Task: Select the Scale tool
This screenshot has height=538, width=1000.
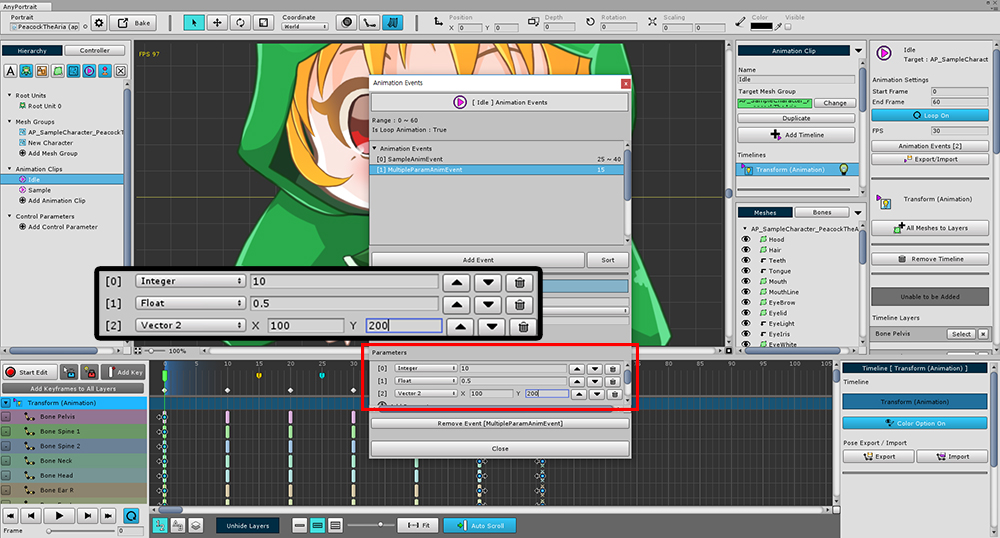Action: (x=263, y=23)
